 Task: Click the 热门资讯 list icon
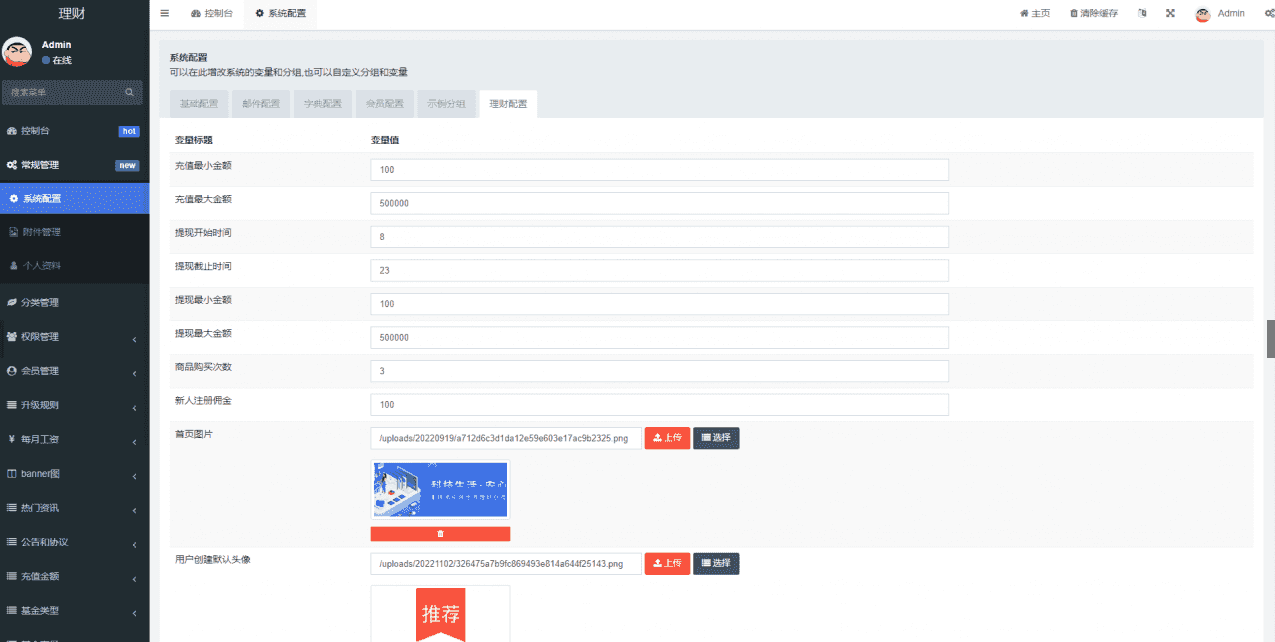click(12, 508)
